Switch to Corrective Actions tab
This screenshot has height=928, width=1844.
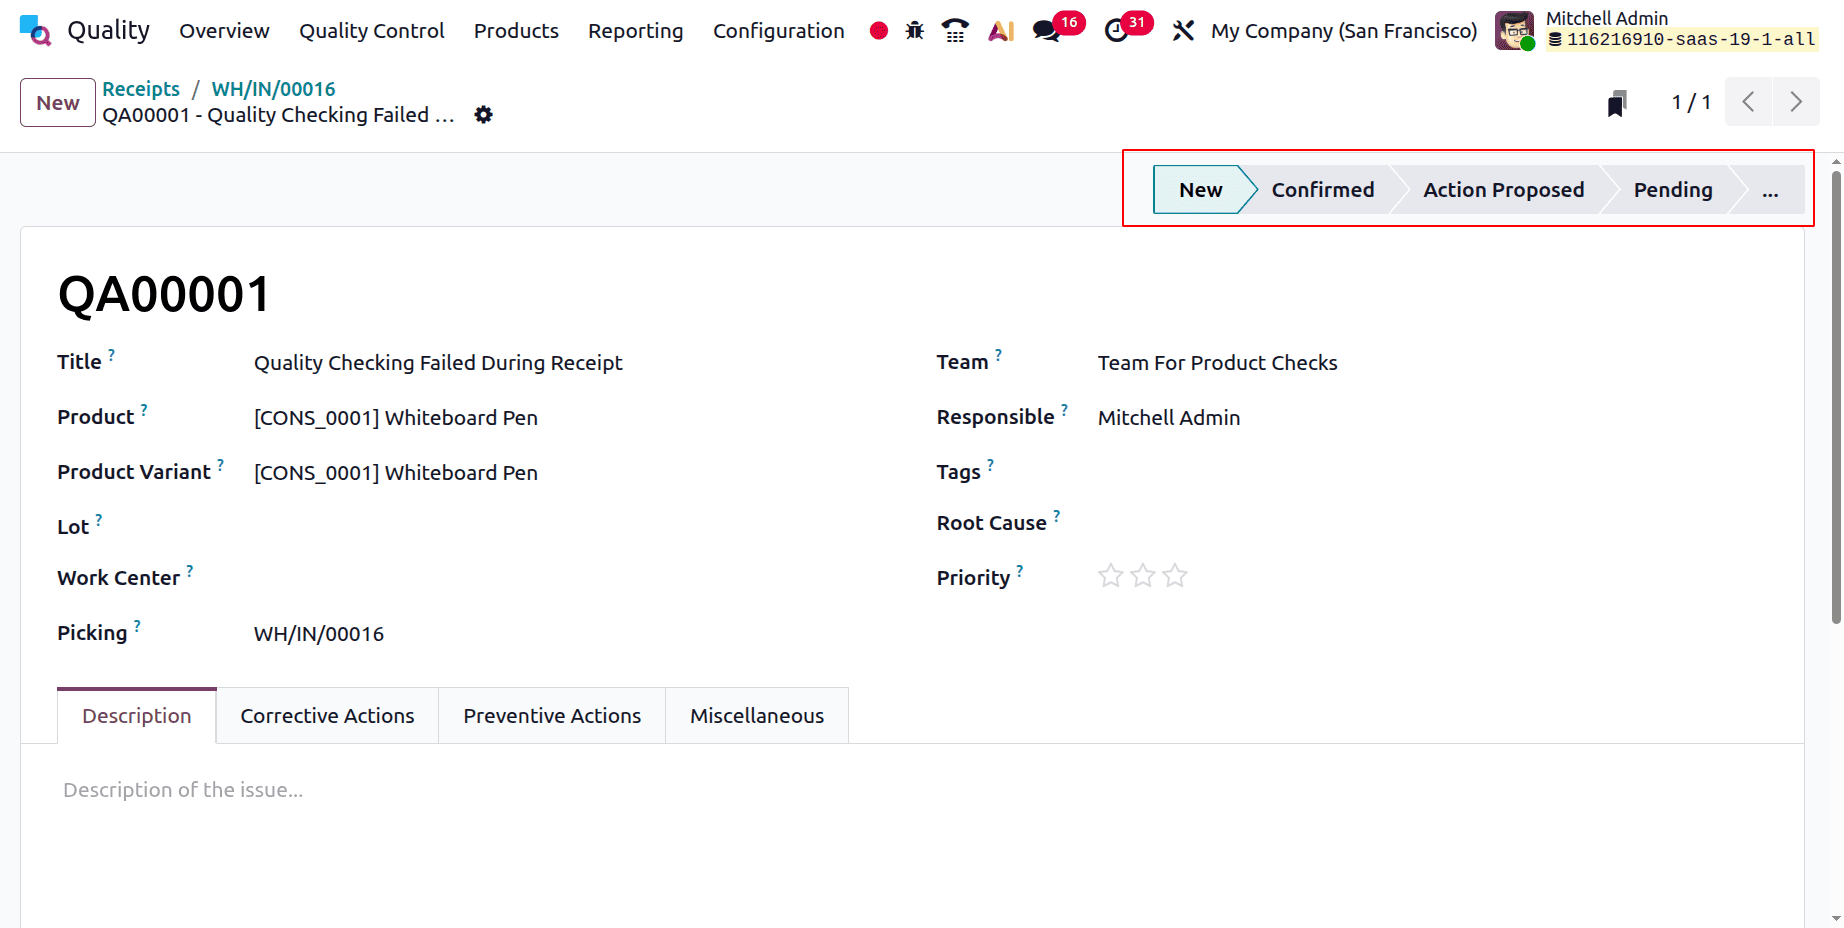(x=327, y=716)
